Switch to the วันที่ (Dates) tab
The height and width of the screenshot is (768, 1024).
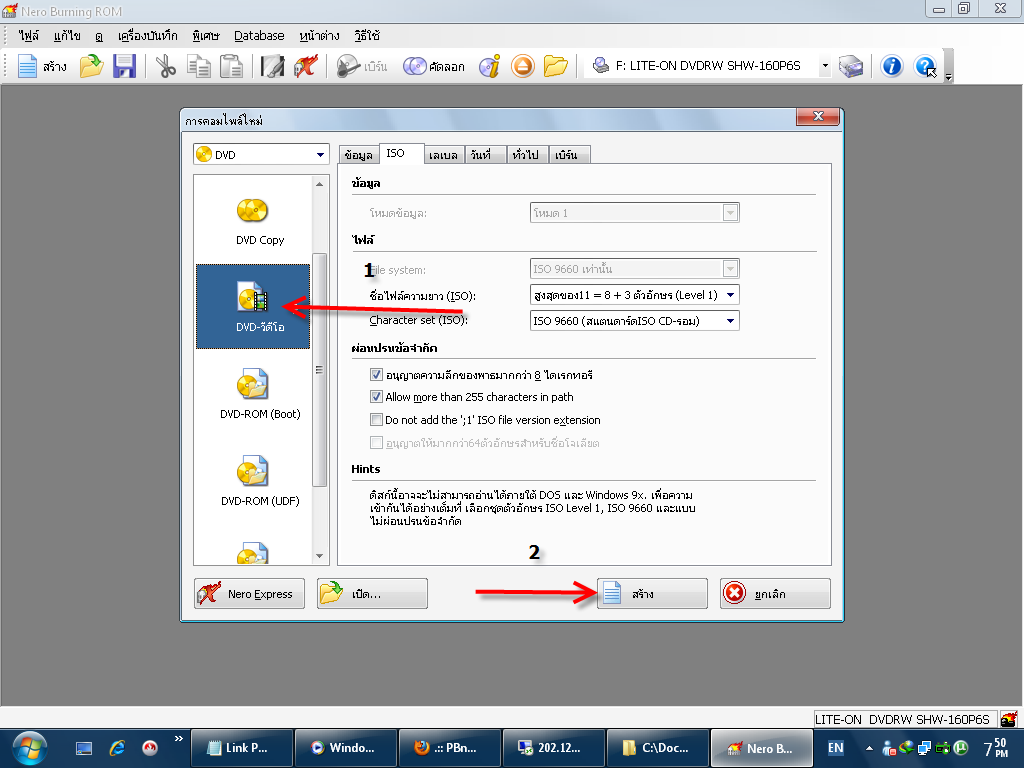point(486,155)
